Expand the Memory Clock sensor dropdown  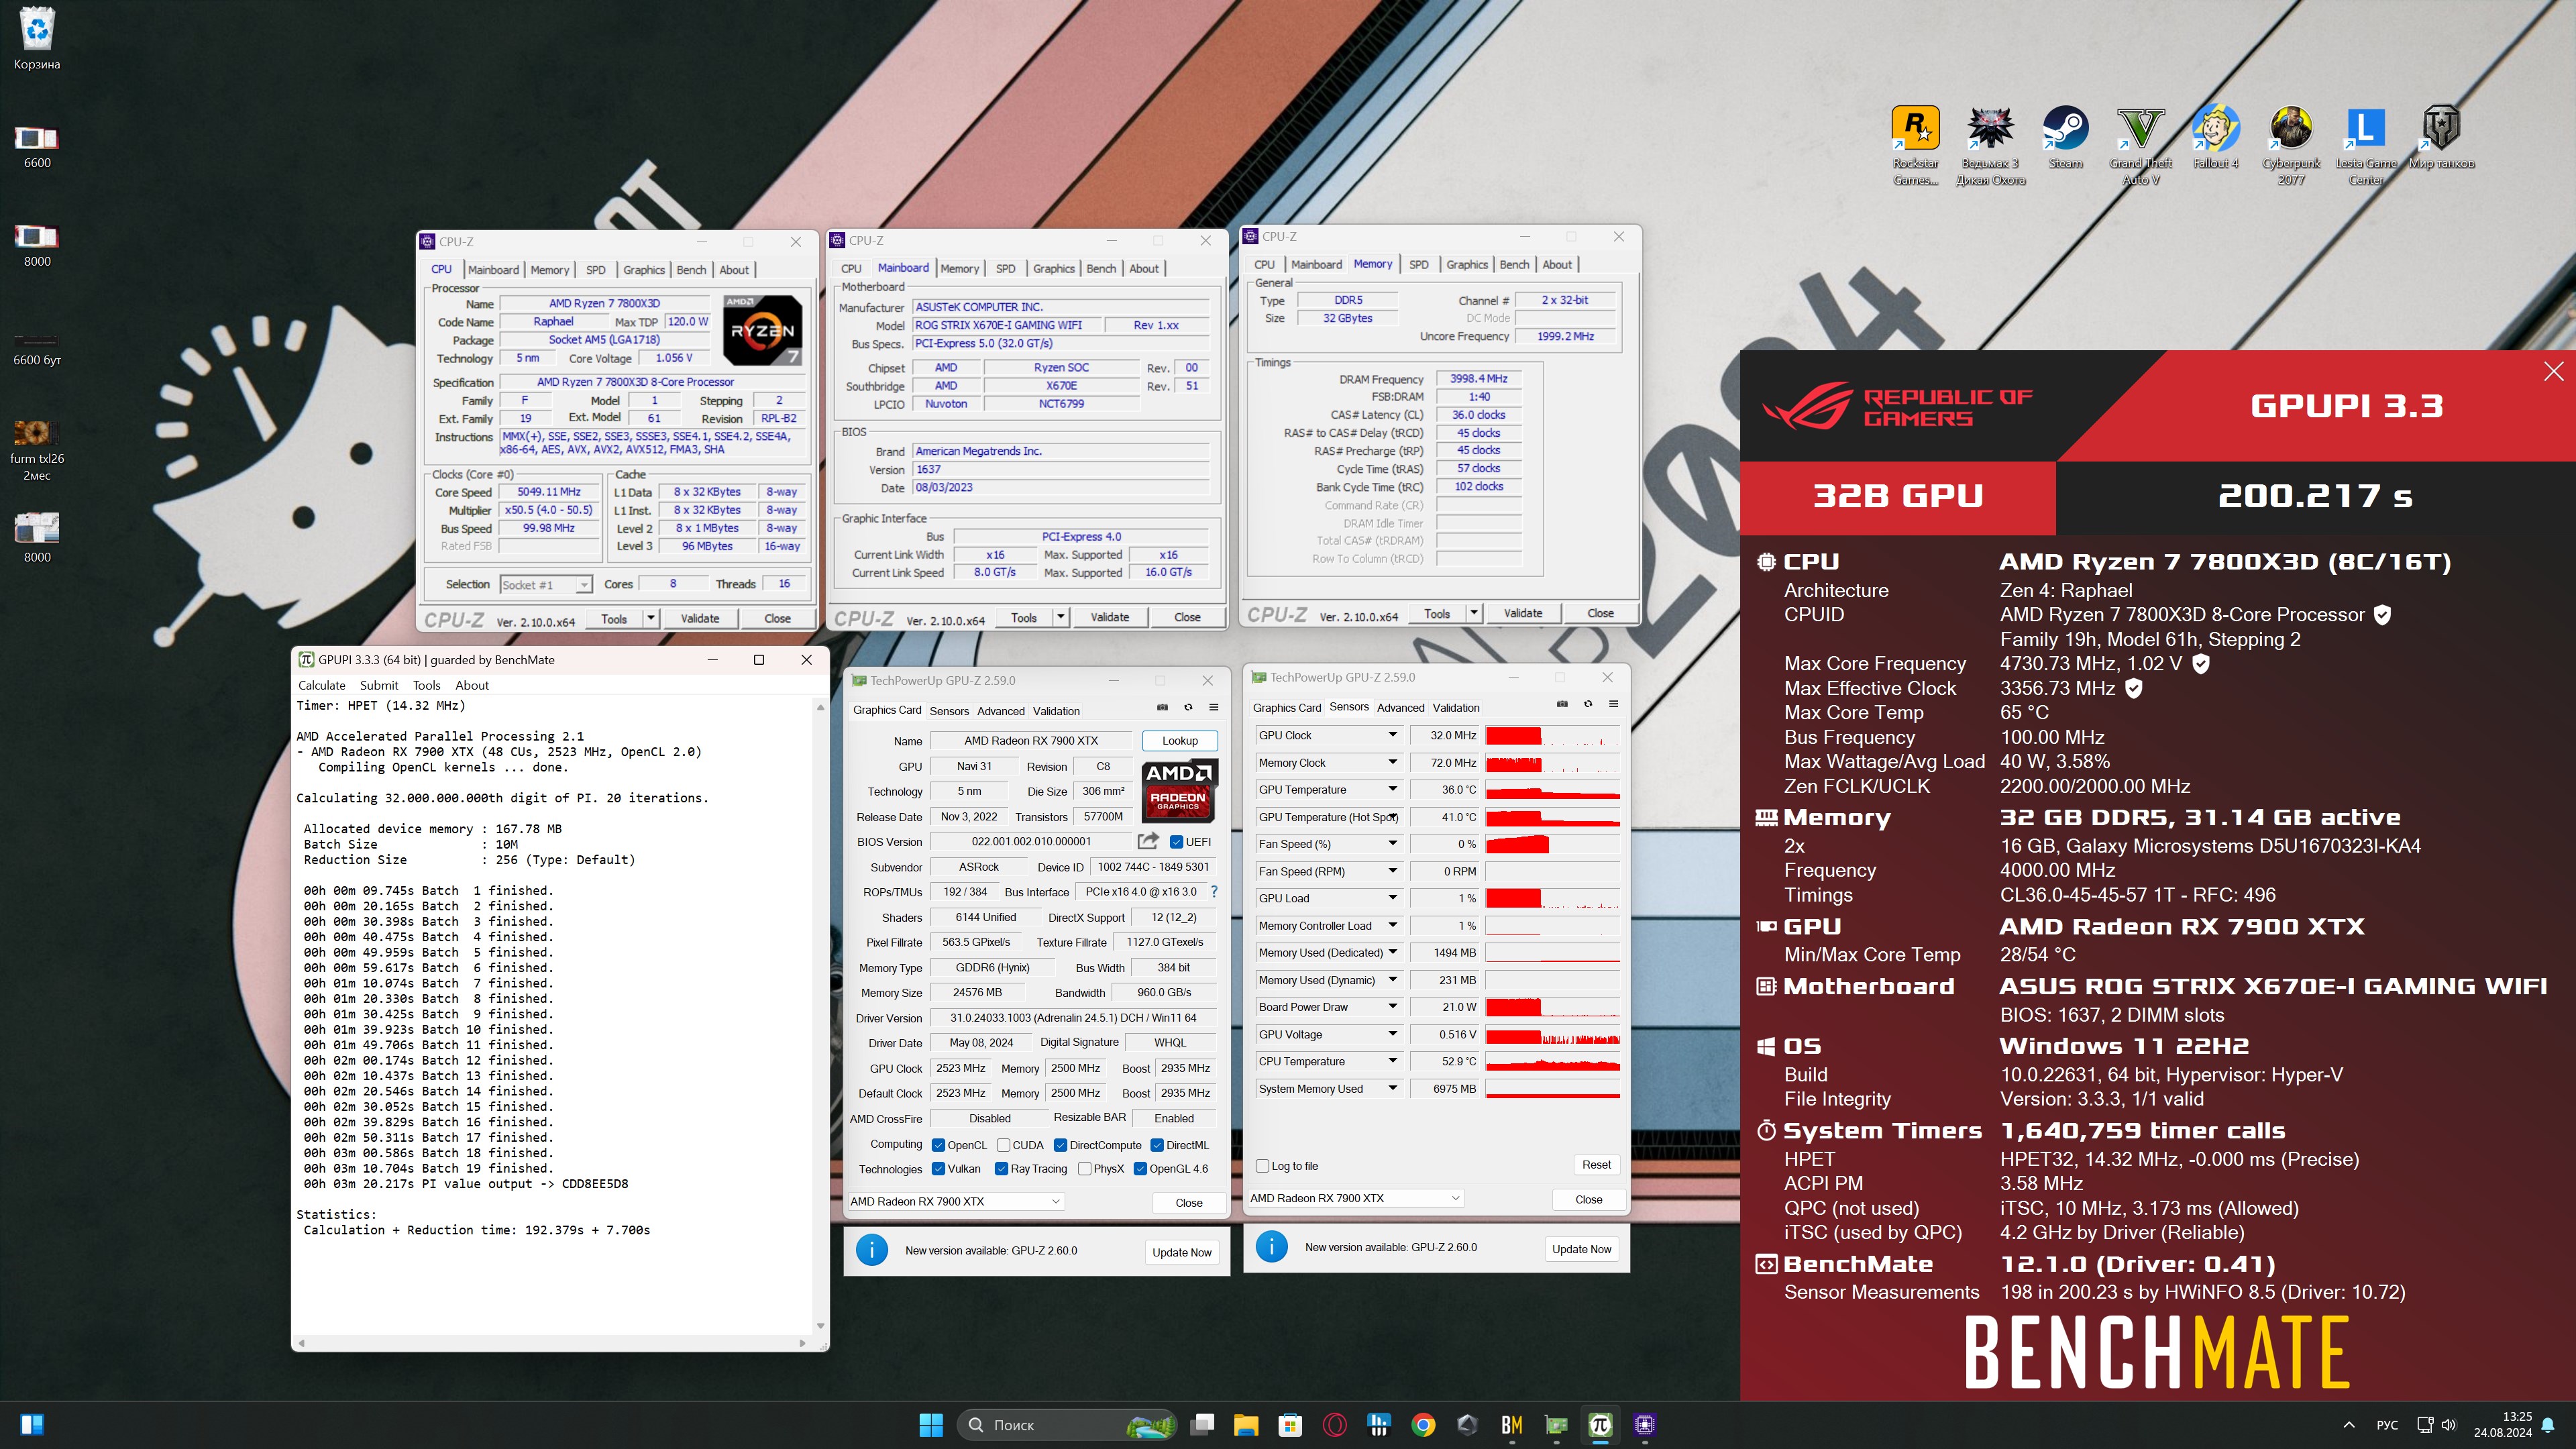coord(1392,762)
